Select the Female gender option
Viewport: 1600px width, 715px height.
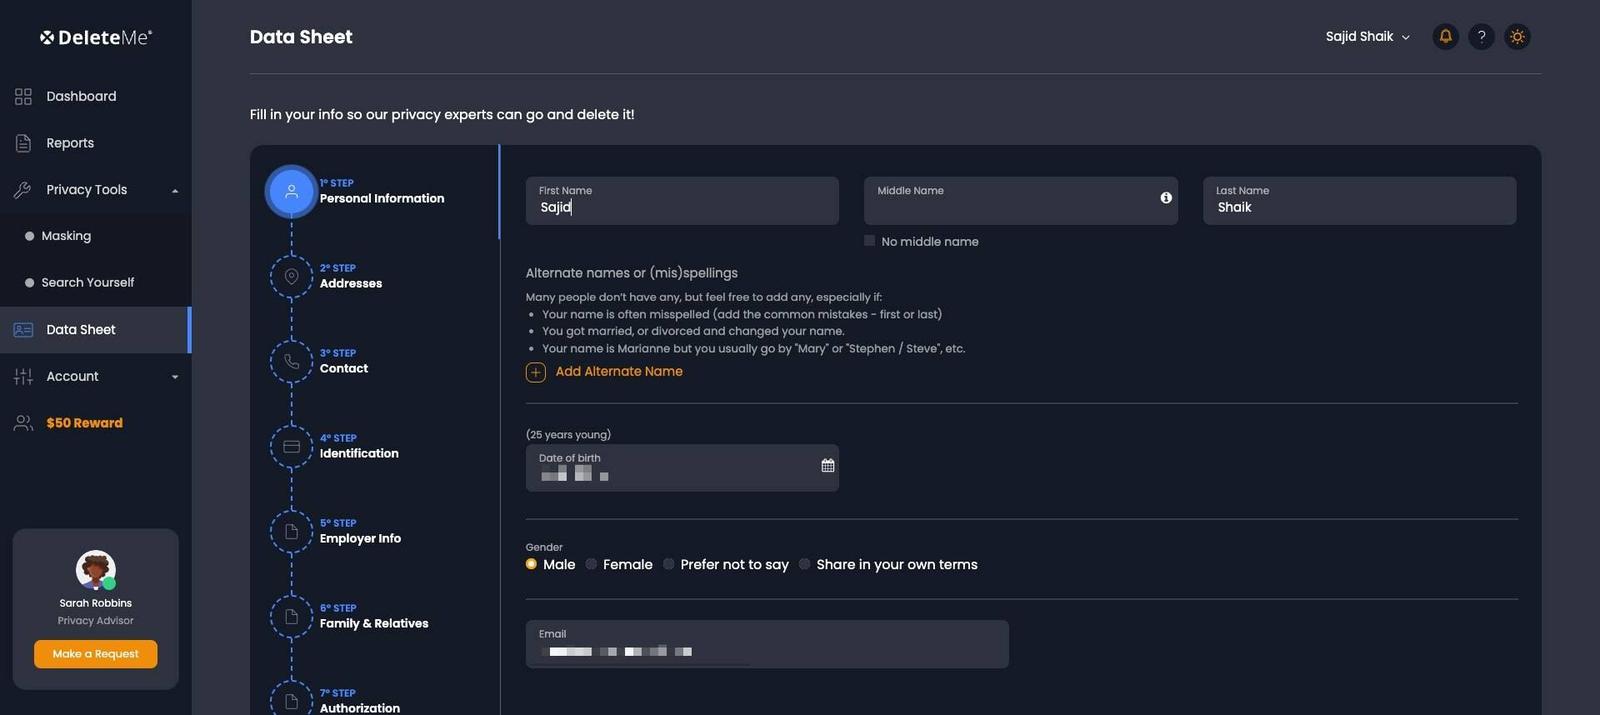[591, 564]
